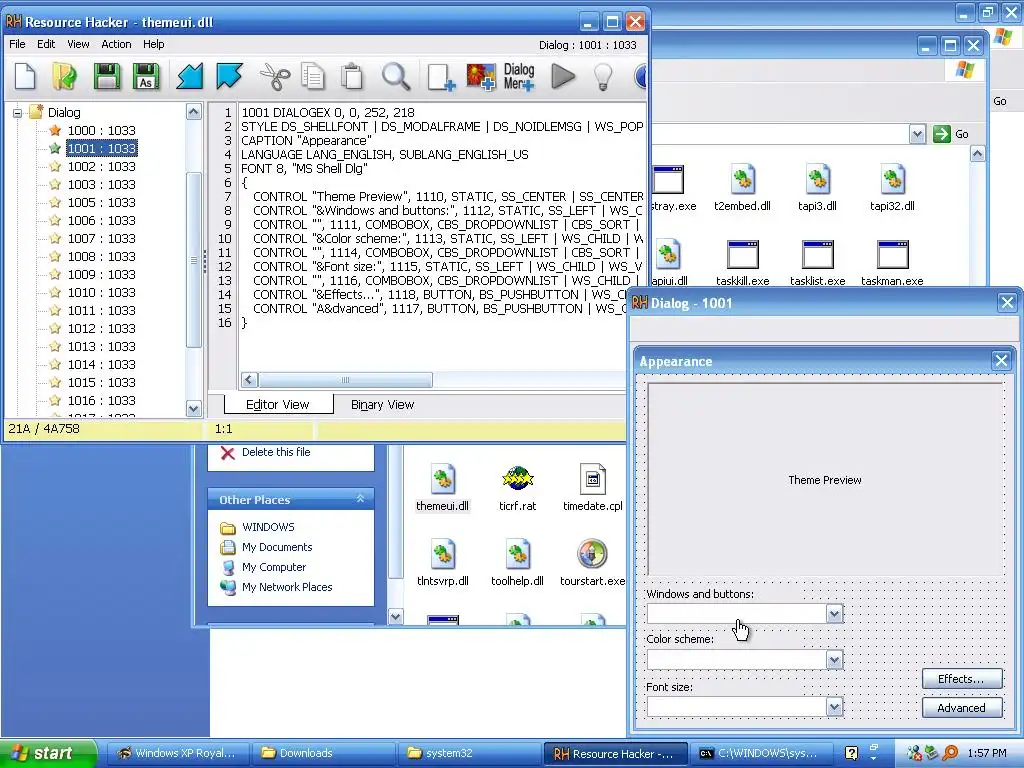
Task: Click the light bulb toolbar icon
Action: coord(603,76)
